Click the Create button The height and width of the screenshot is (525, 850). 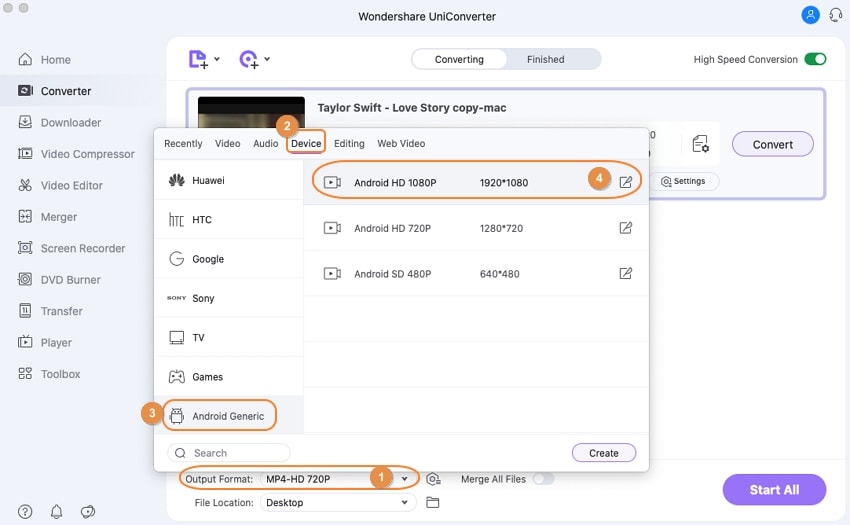point(604,453)
